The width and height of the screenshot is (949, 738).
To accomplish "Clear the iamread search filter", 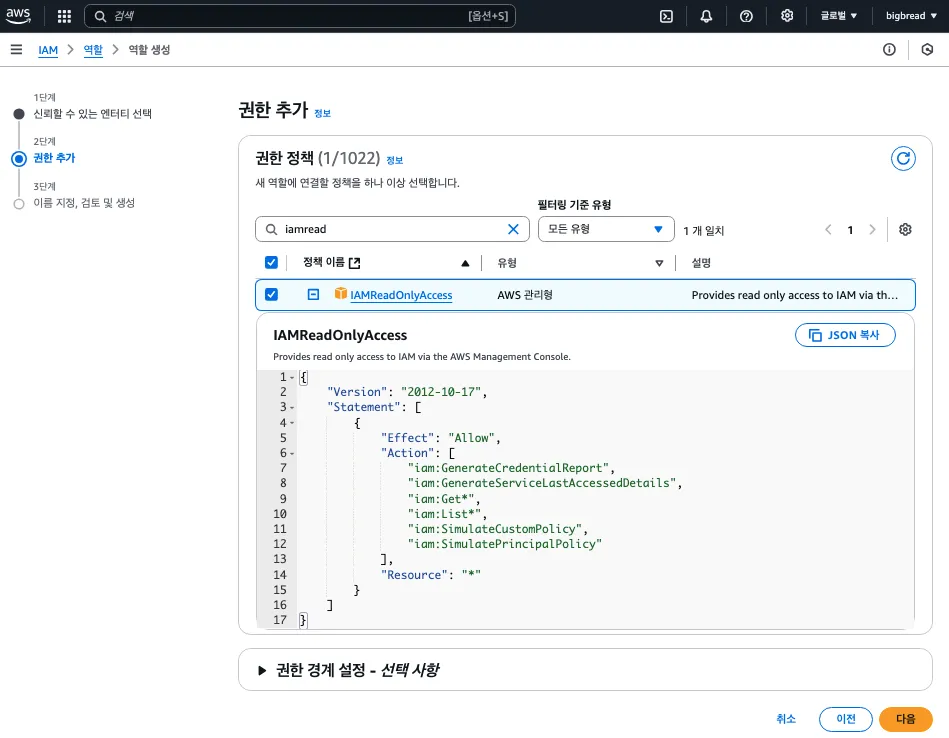I will (x=513, y=229).
